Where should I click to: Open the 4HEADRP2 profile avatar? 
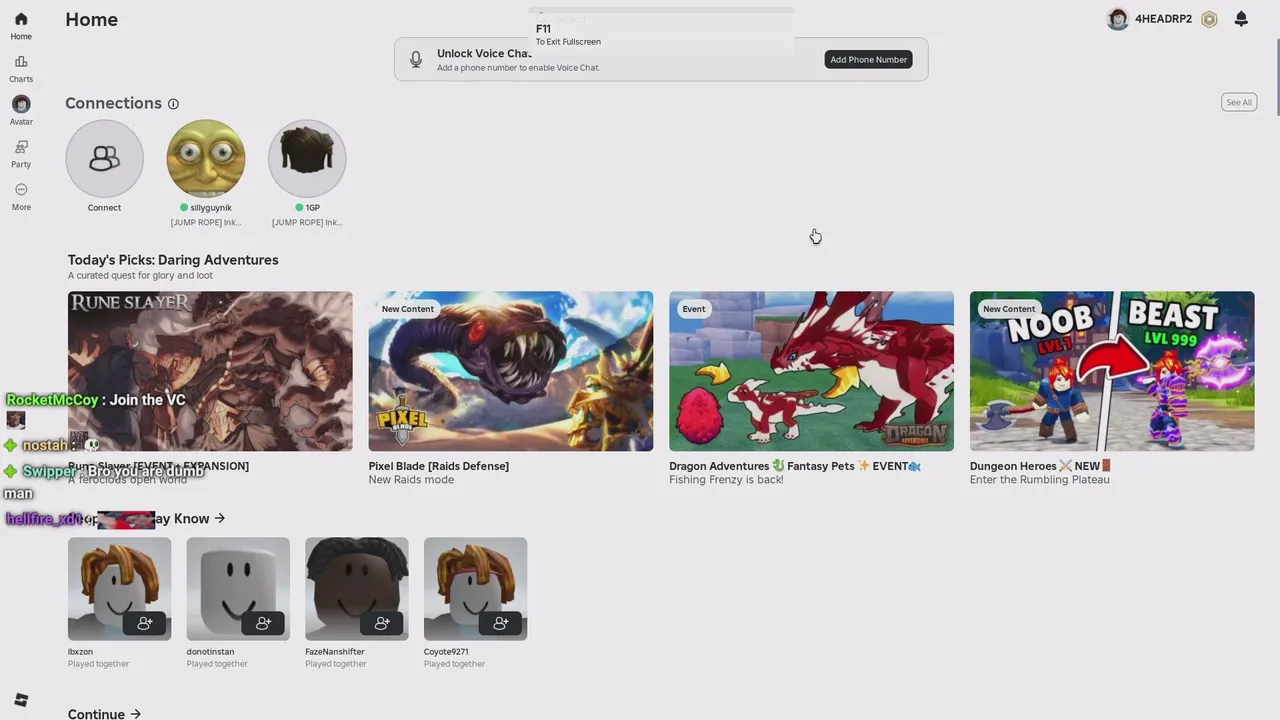1118,19
